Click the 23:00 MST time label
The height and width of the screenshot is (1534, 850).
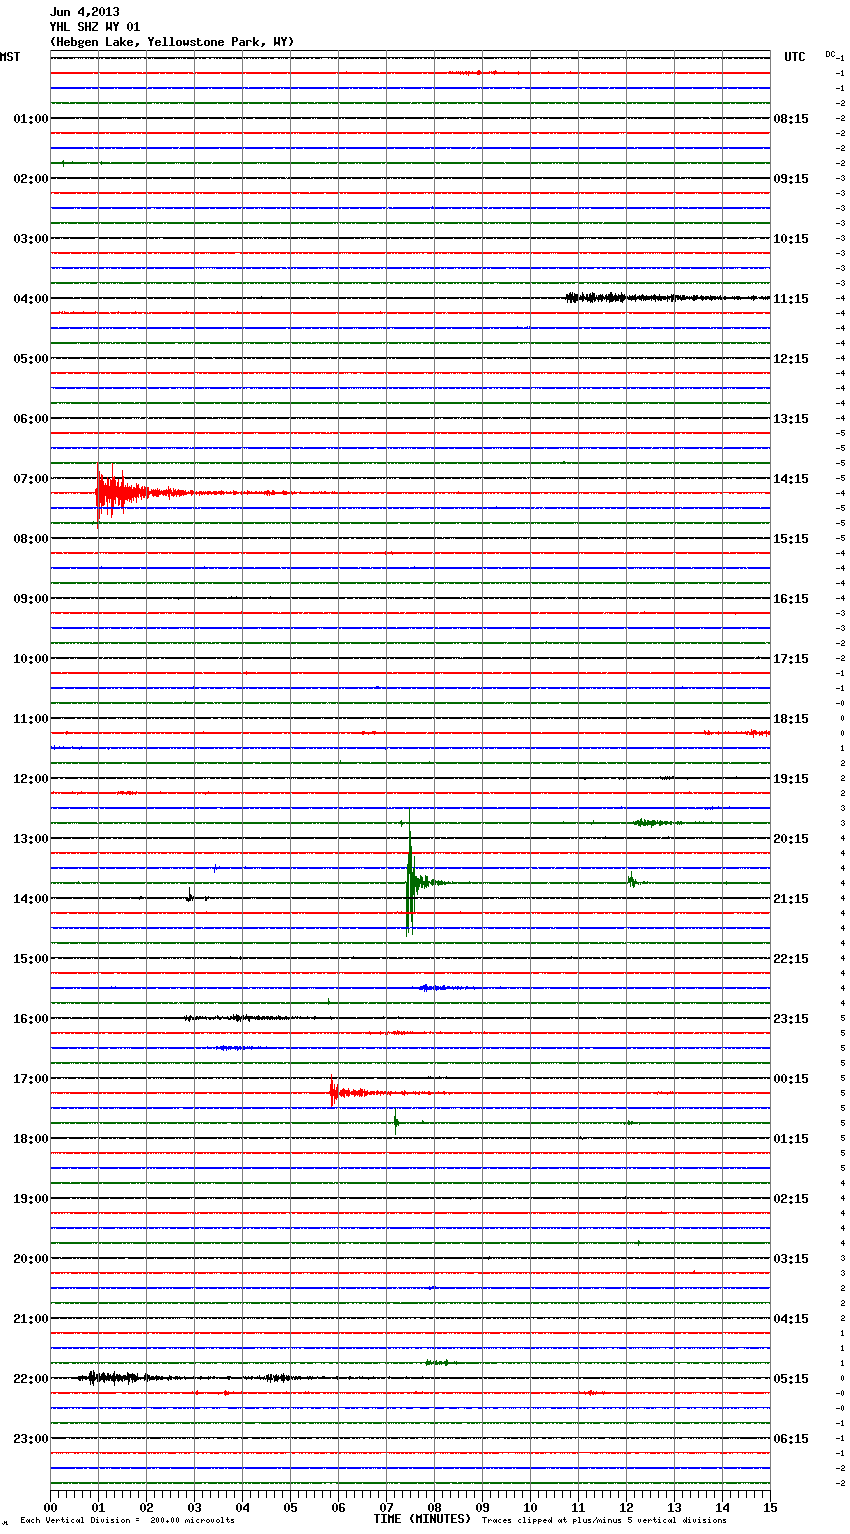(x=30, y=1438)
